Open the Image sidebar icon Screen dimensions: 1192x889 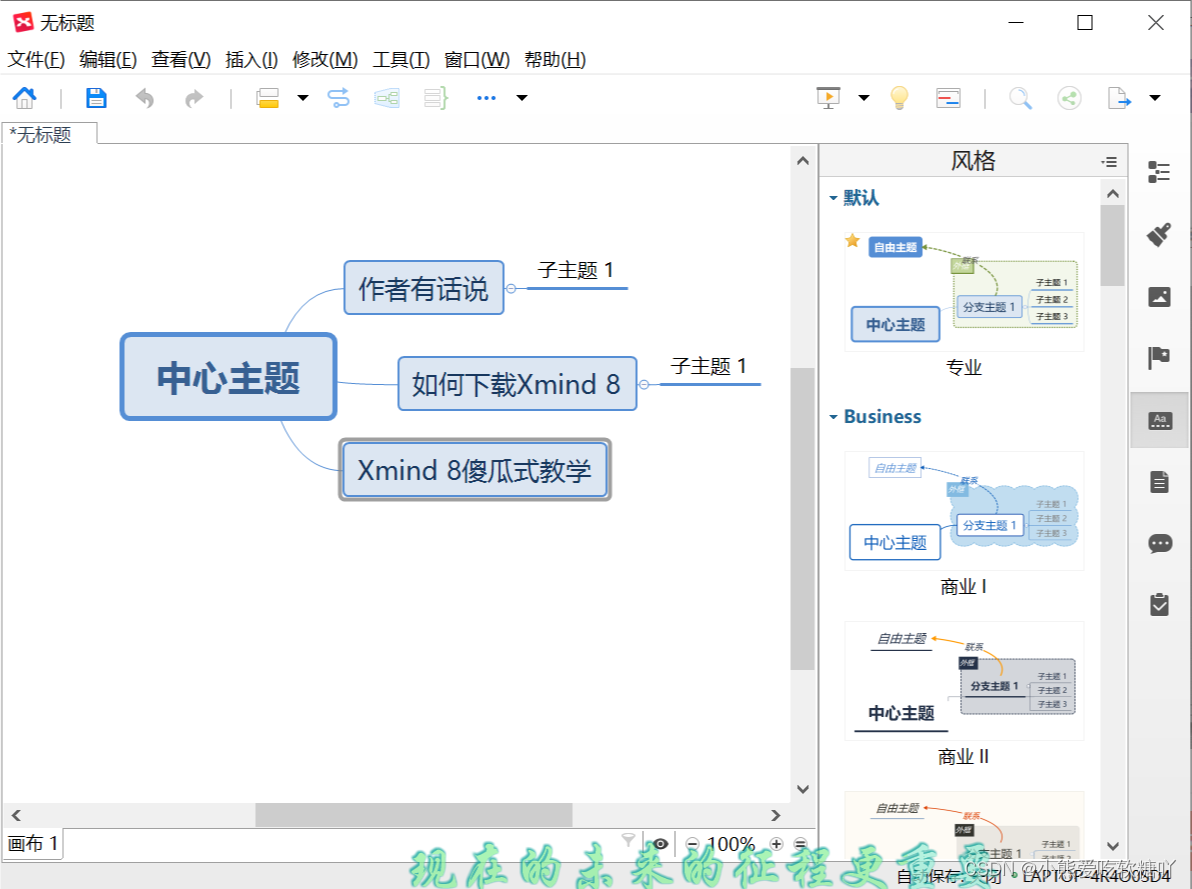1159,297
